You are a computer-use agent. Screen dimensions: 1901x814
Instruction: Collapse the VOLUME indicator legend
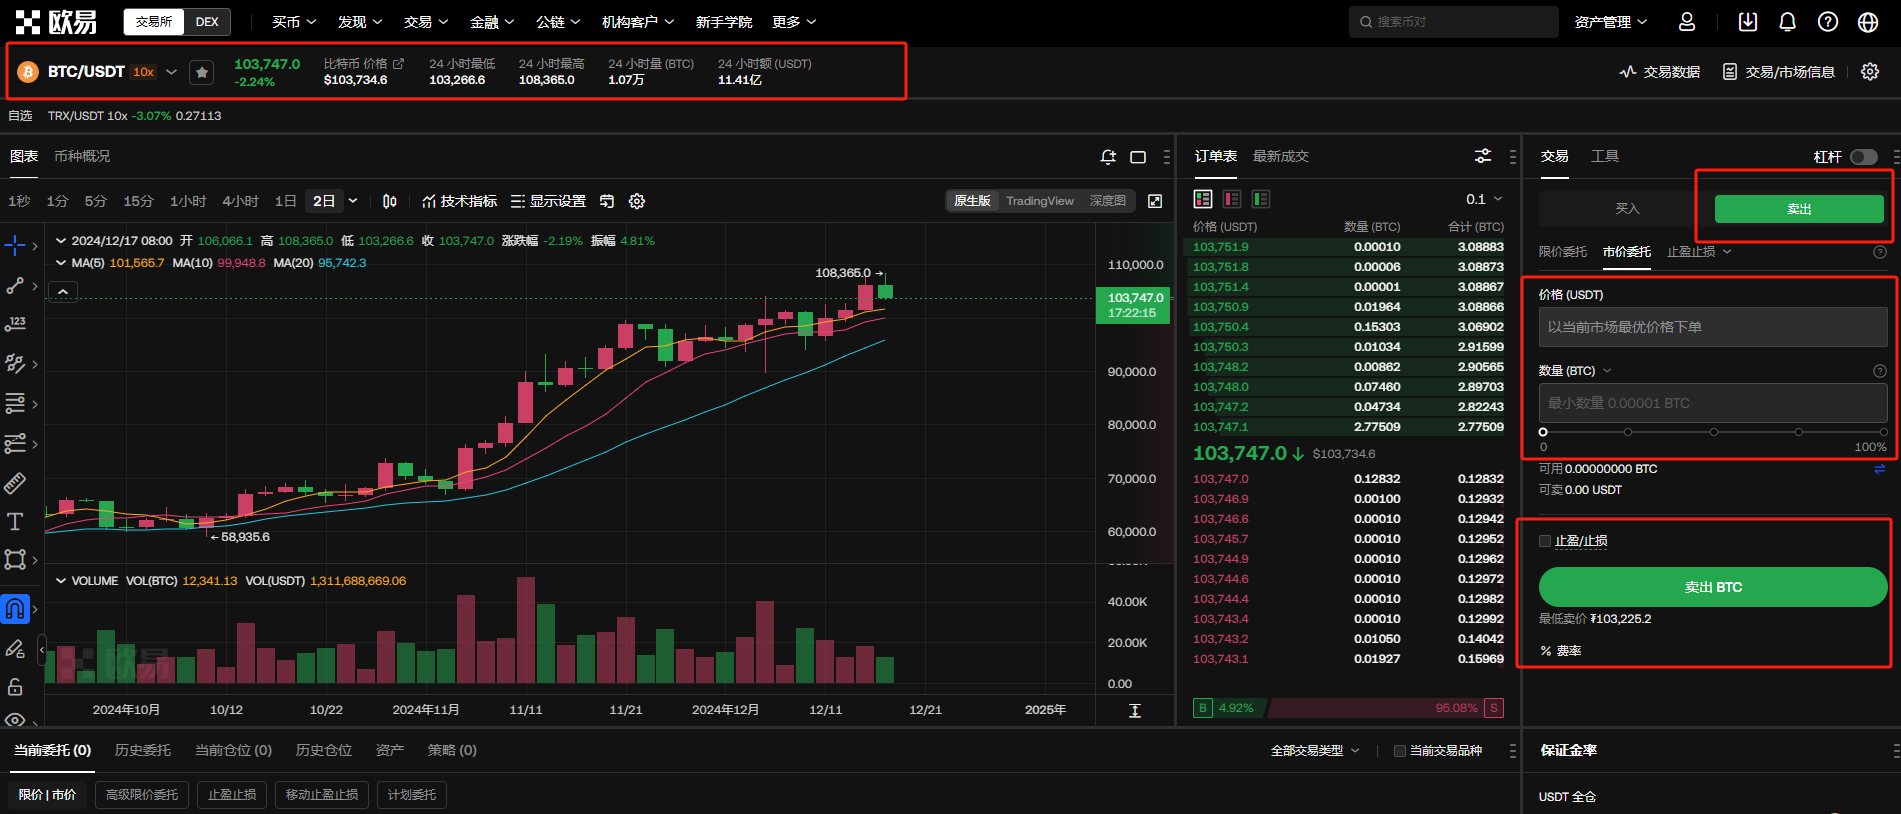click(x=61, y=581)
